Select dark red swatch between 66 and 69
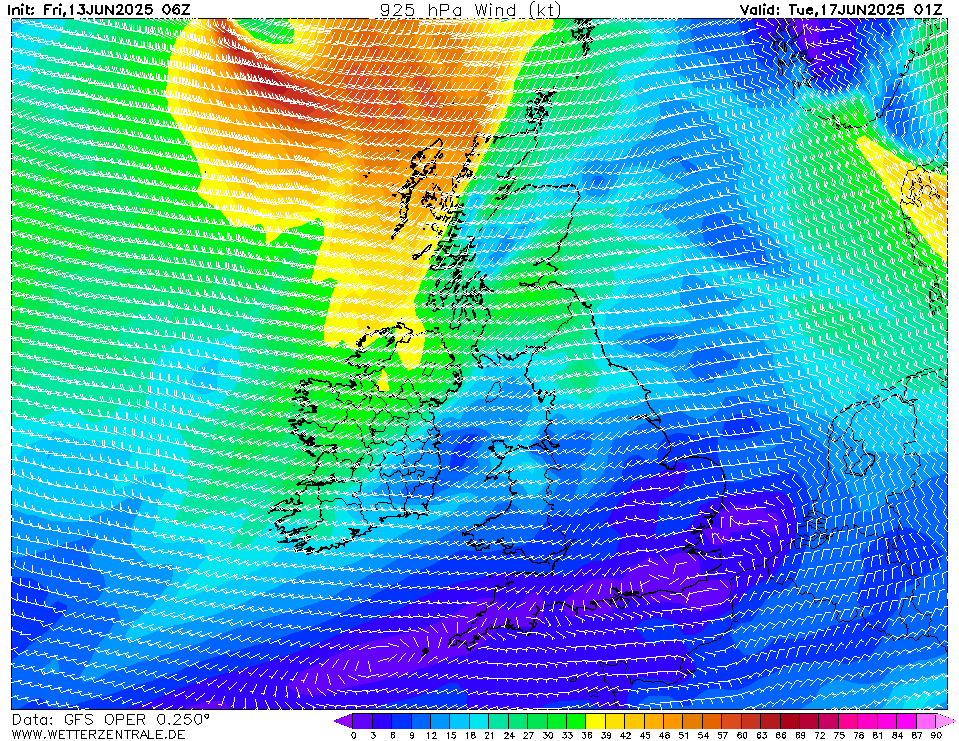Image resolution: width=959 pixels, height=741 pixels. 790,721
